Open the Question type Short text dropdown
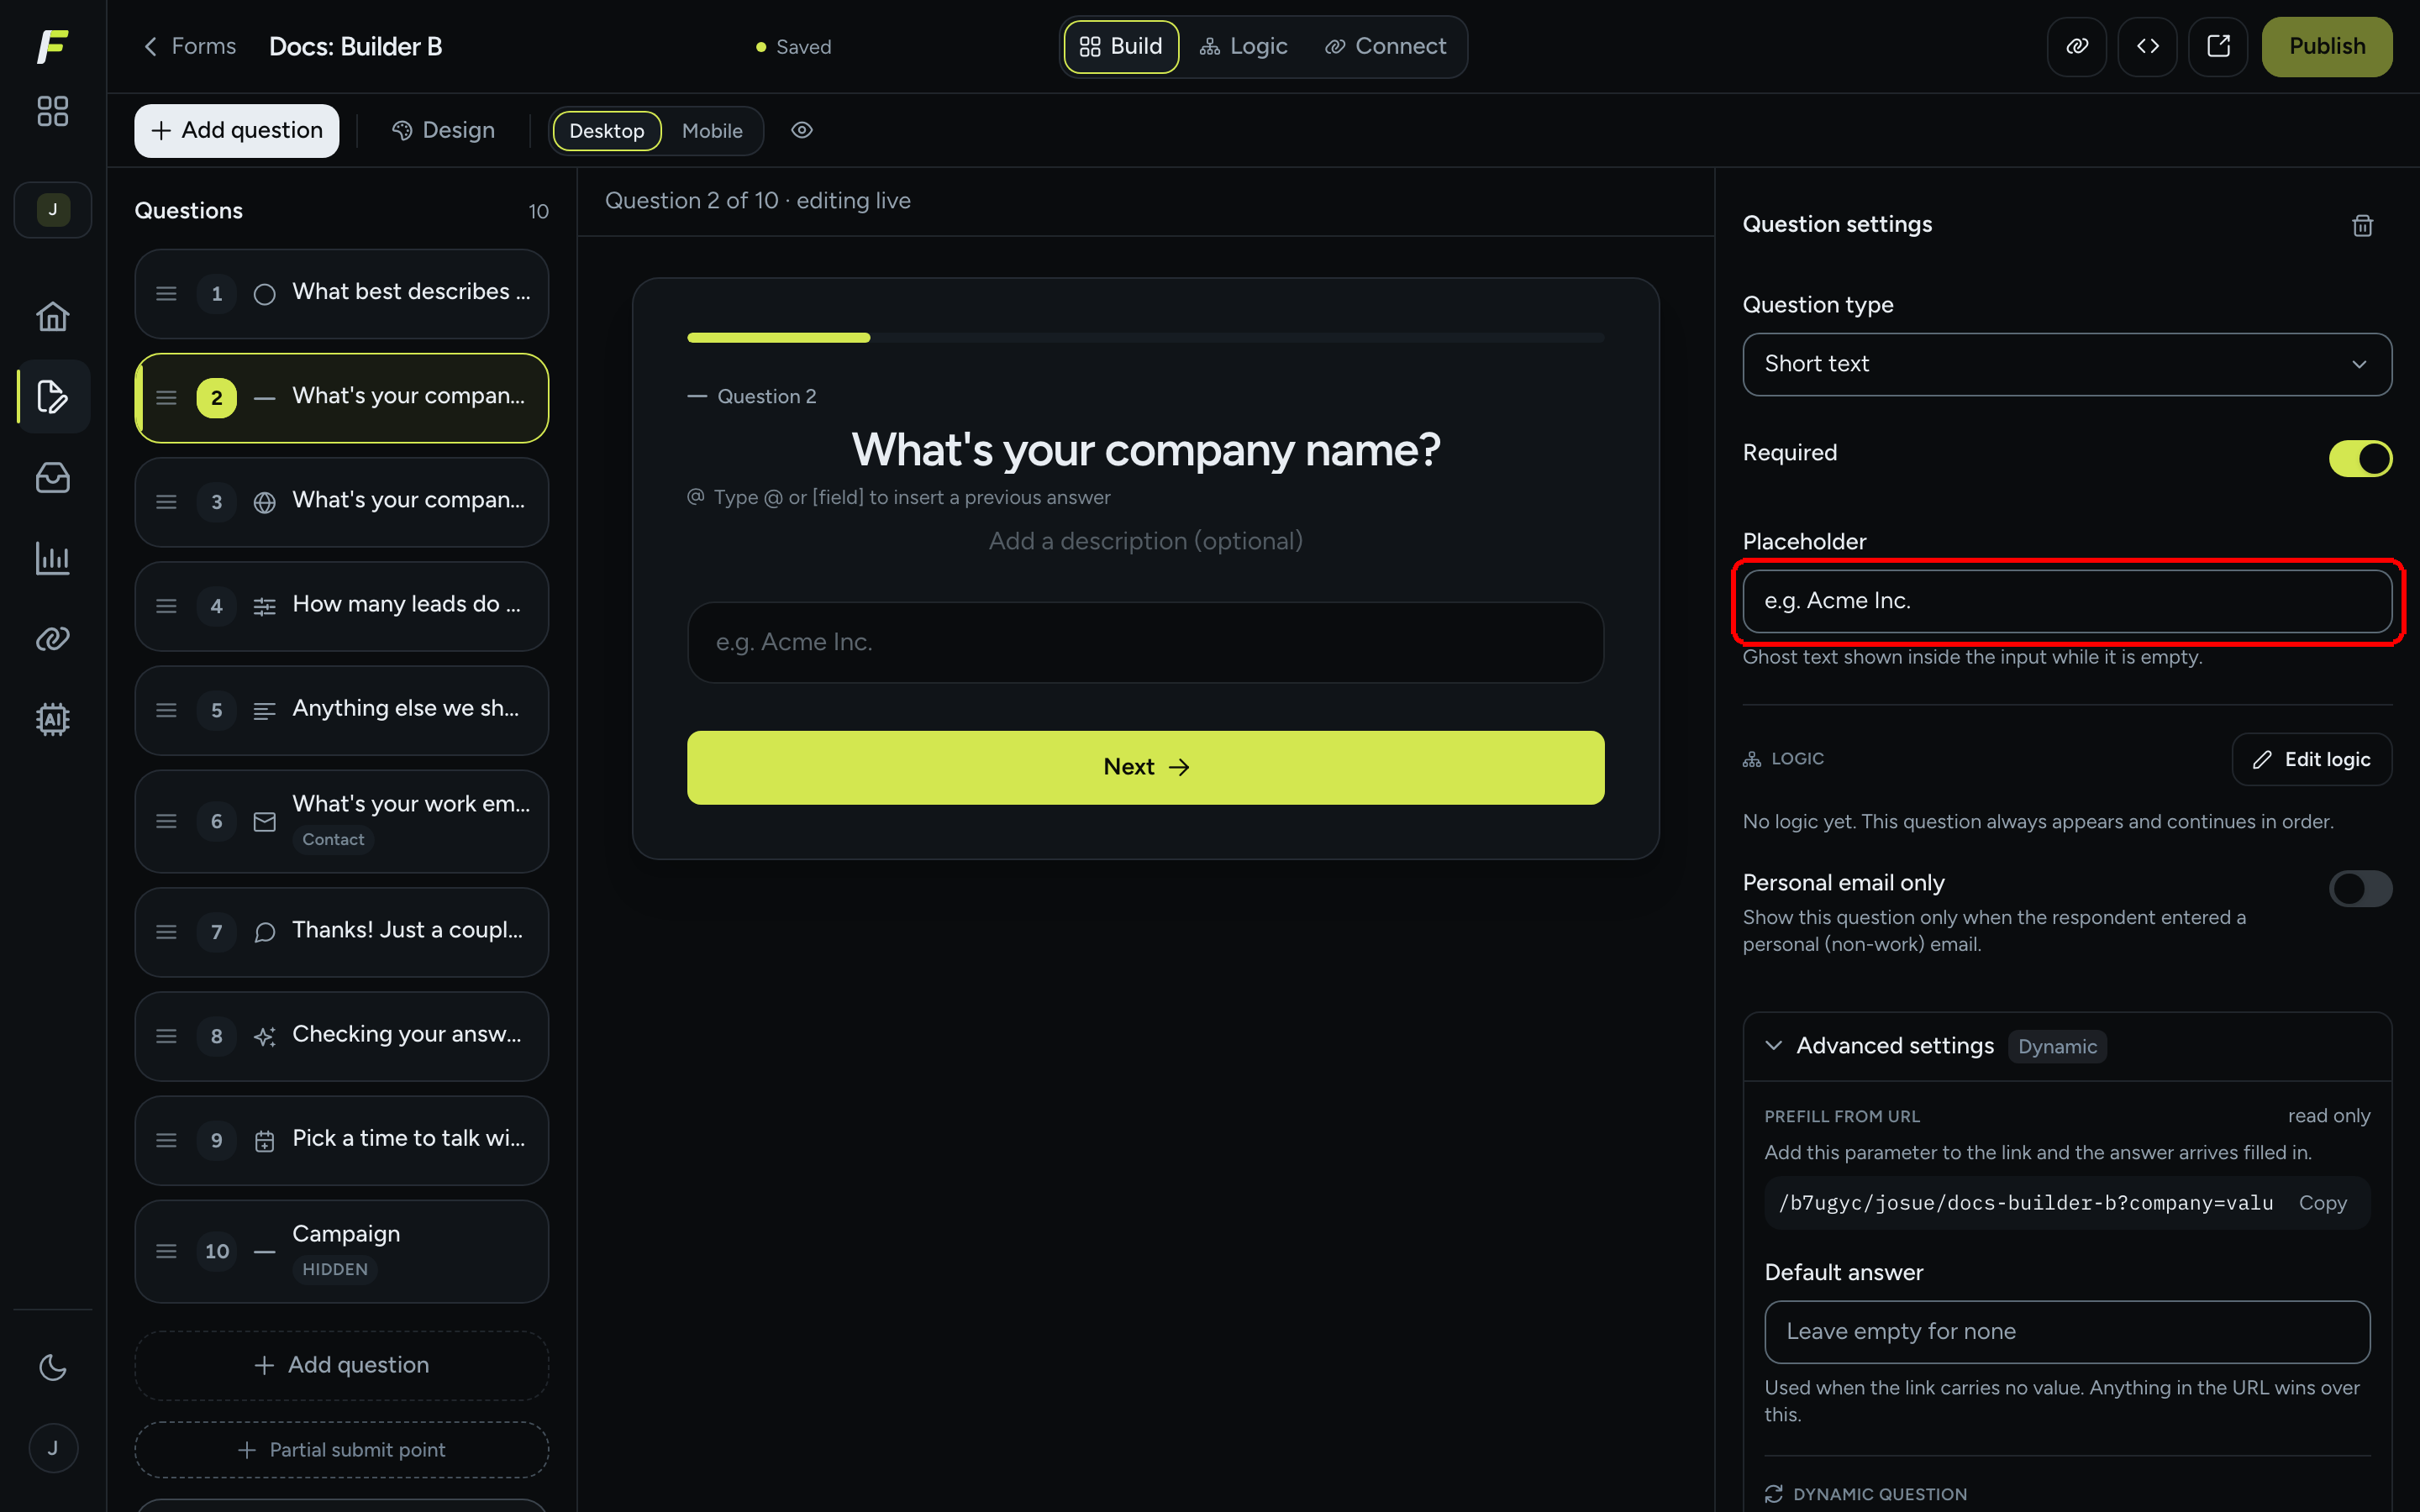Image resolution: width=2420 pixels, height=1512 pixels. pyautogui.click(x=2067, y=364)
